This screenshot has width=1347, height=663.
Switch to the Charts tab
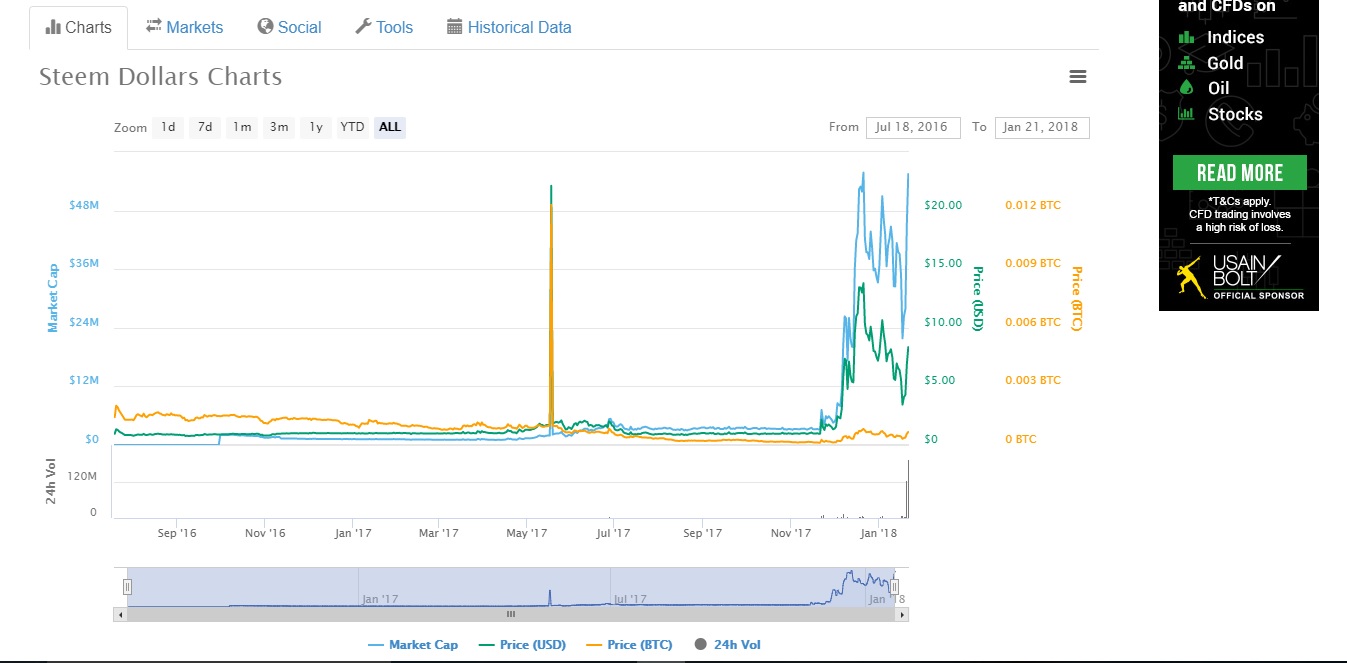coord(78,27)
